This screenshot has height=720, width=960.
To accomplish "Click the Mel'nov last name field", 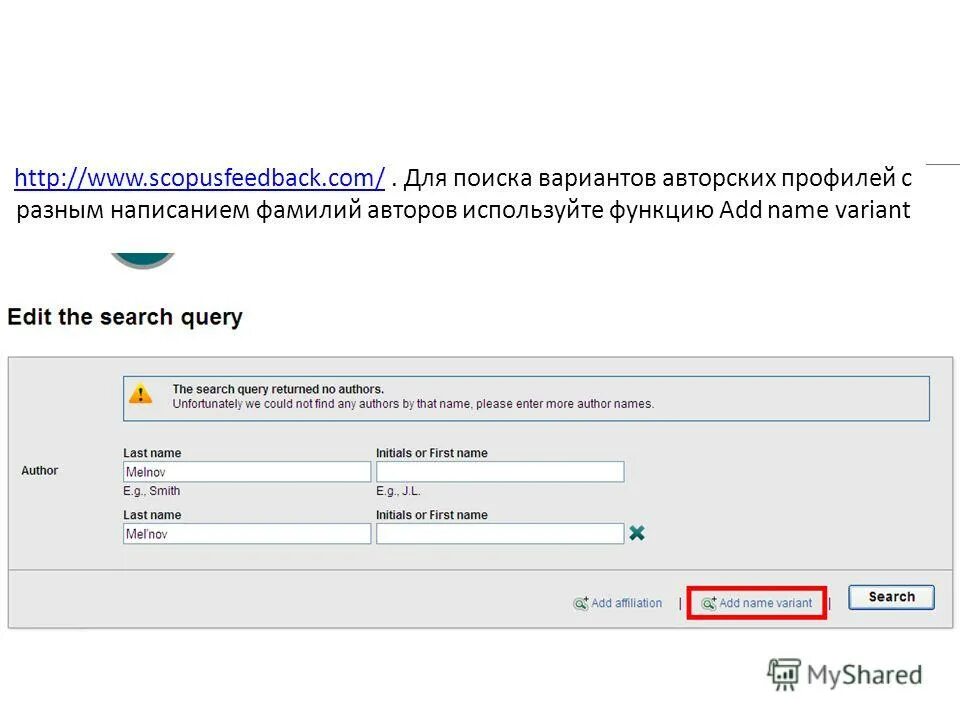I will (x=247, y=533).
